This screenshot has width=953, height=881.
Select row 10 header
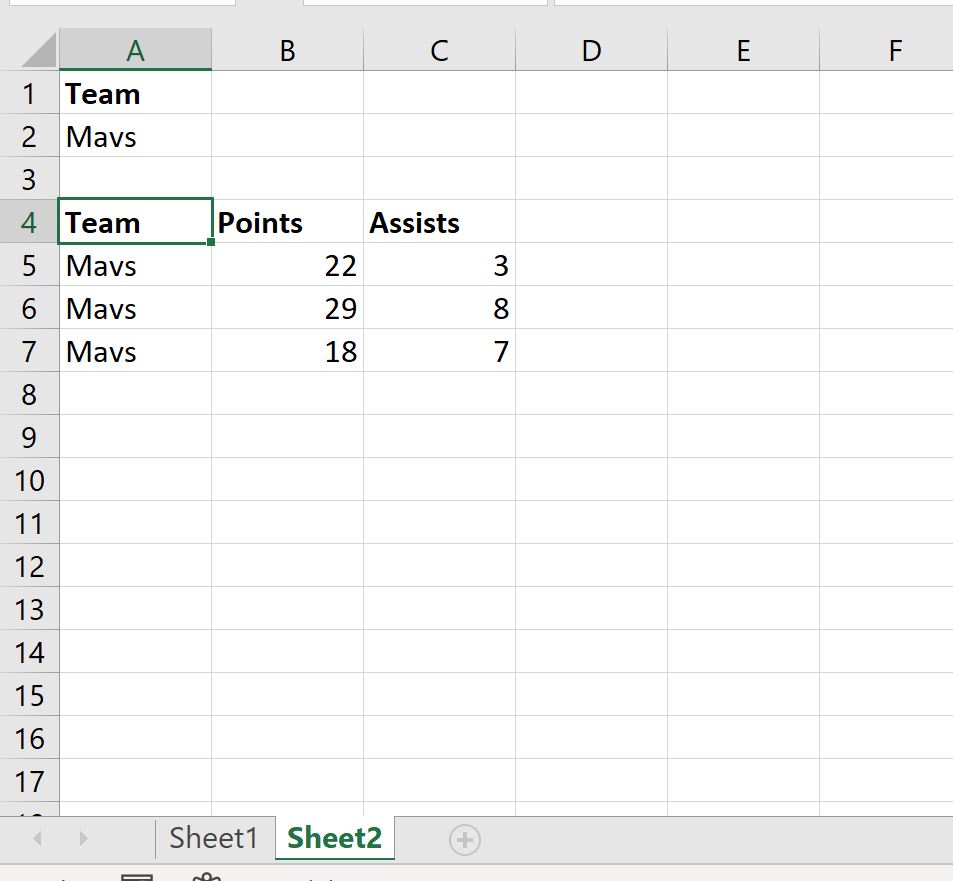[29, 480]
